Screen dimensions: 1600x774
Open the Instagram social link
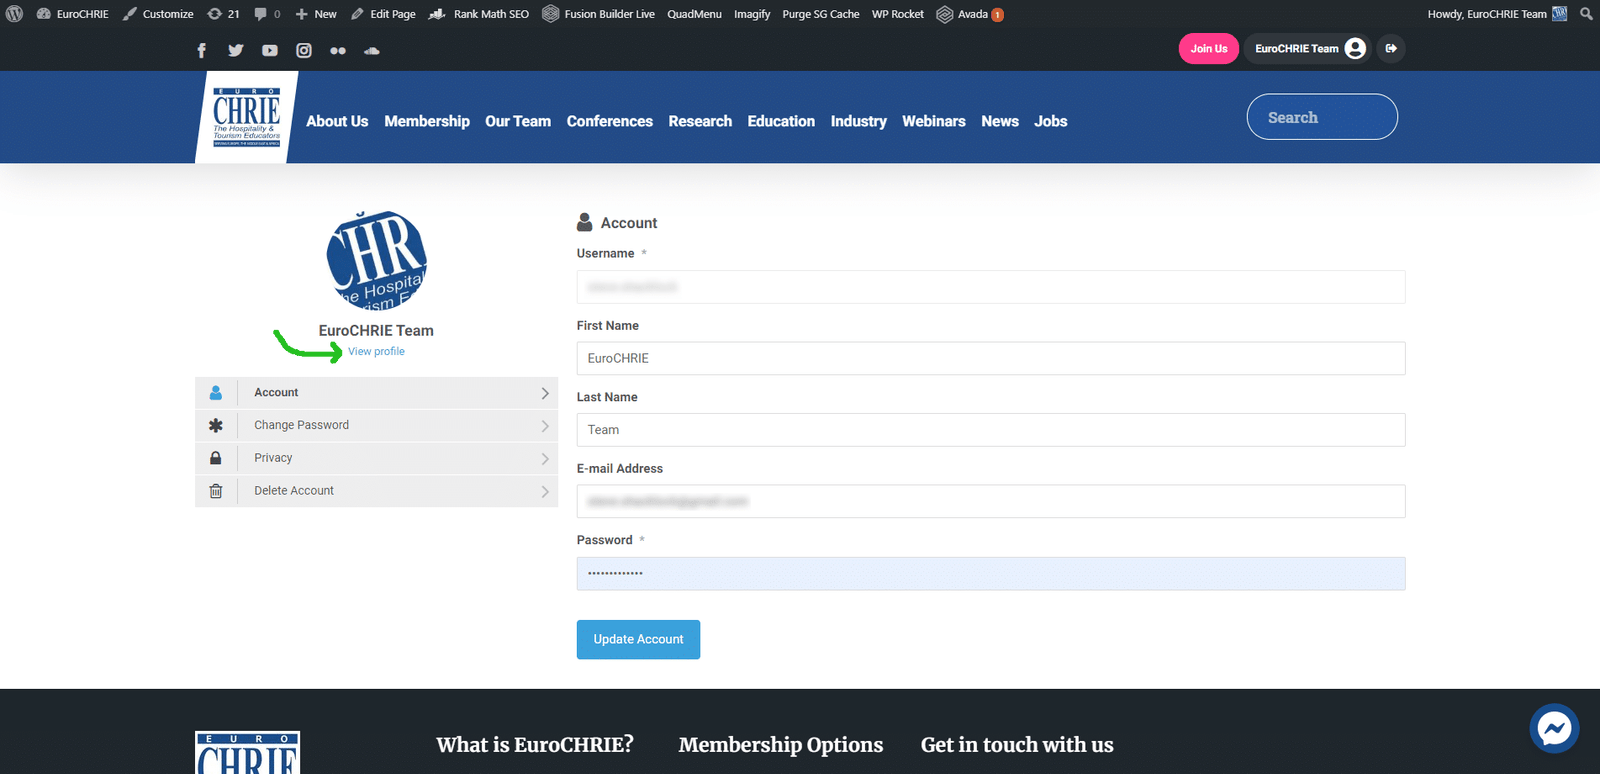point(304,50)
